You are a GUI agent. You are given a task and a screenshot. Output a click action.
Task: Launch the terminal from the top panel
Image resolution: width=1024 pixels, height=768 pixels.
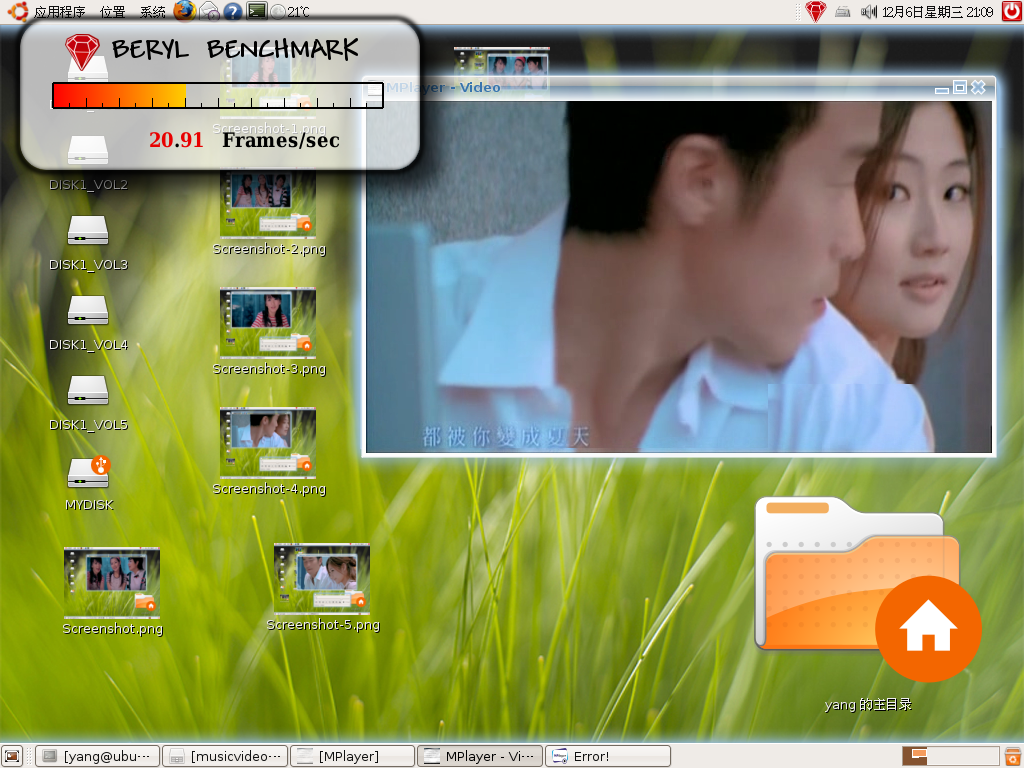point(257,10)
